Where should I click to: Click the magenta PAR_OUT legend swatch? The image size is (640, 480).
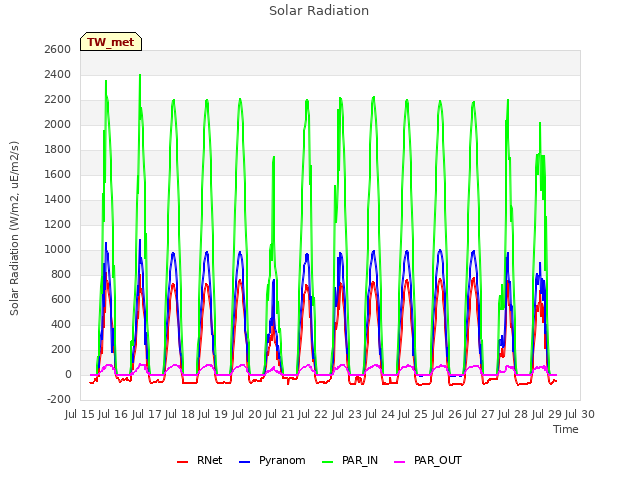399,462
